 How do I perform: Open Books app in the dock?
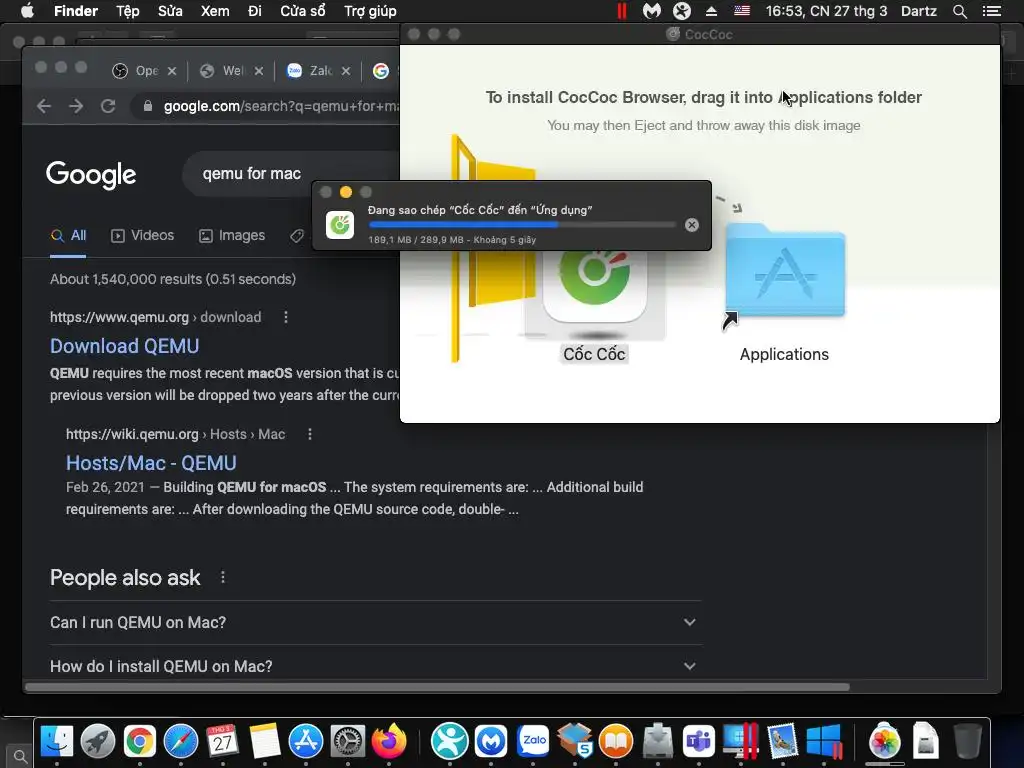(616, 741)
